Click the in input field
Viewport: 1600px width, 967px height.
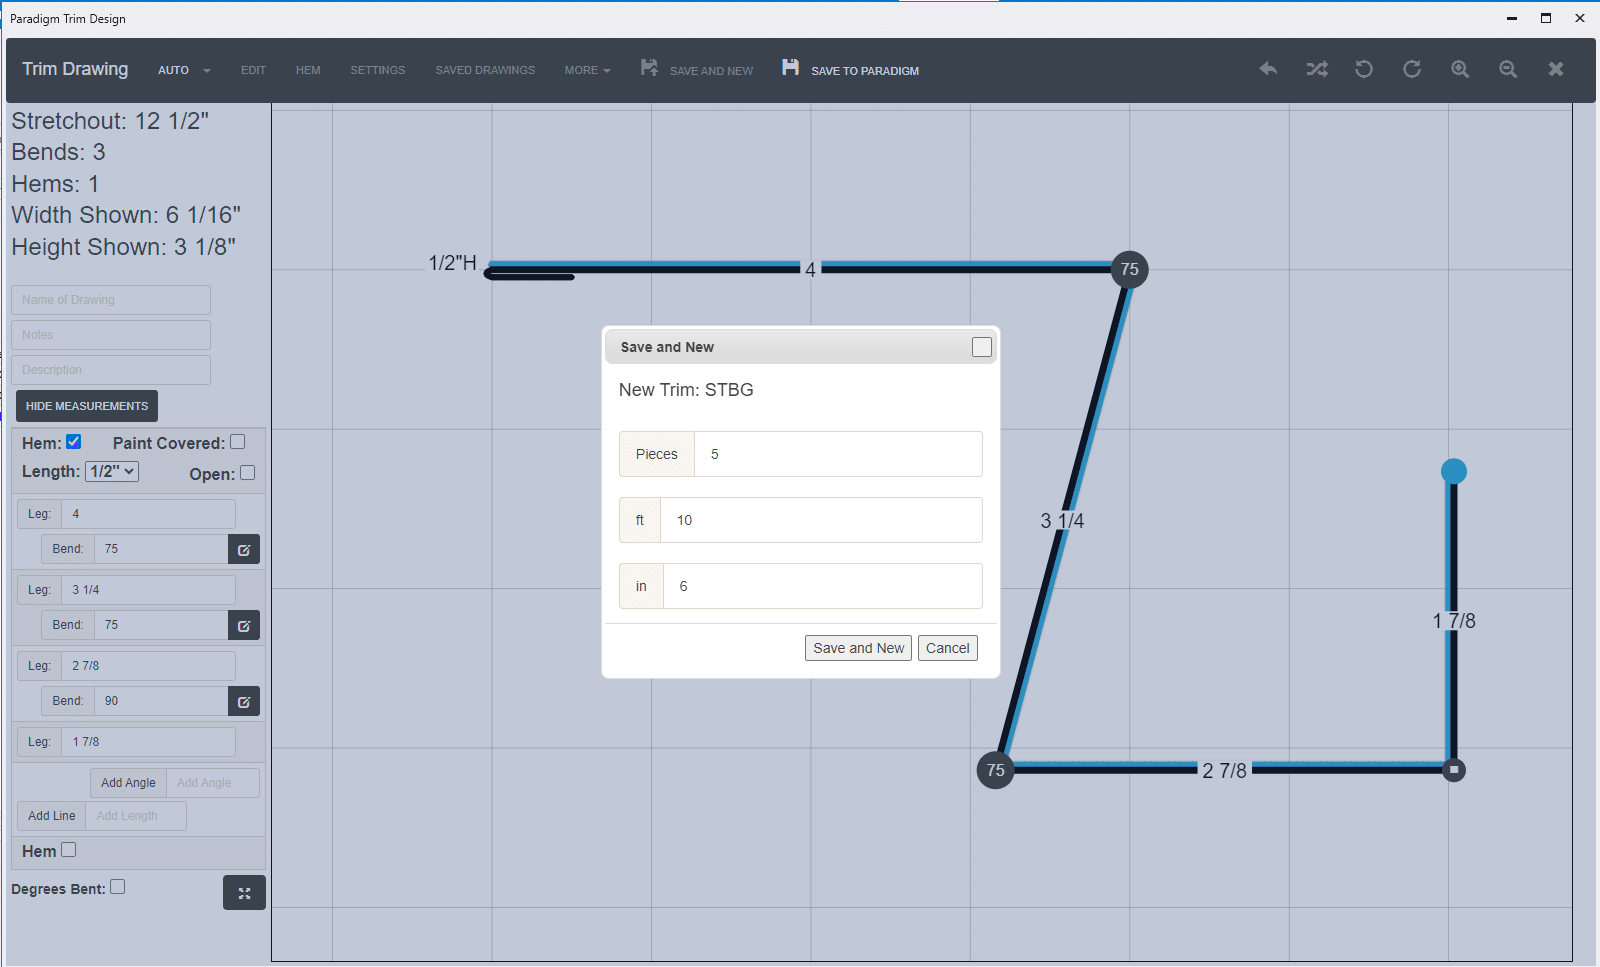[822, 586]
